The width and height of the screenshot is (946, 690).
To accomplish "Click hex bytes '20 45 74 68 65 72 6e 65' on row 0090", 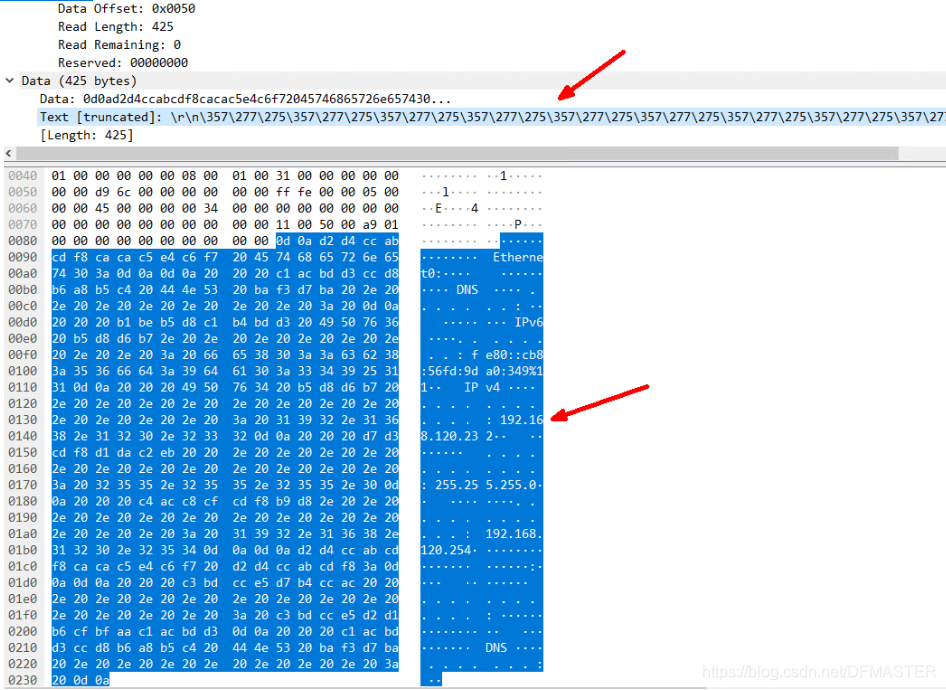I will (316, 257).
